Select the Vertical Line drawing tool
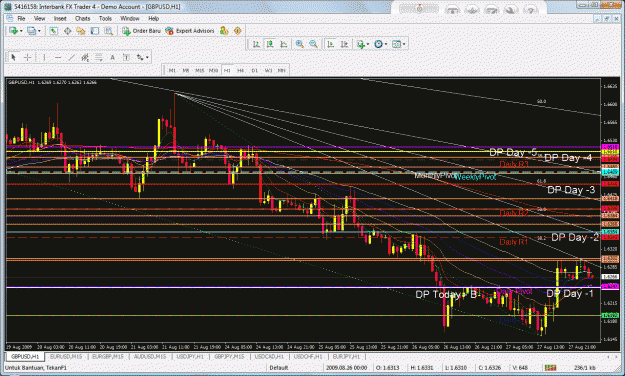The width and height of the screenshot is (625, 376). point(44,57)
